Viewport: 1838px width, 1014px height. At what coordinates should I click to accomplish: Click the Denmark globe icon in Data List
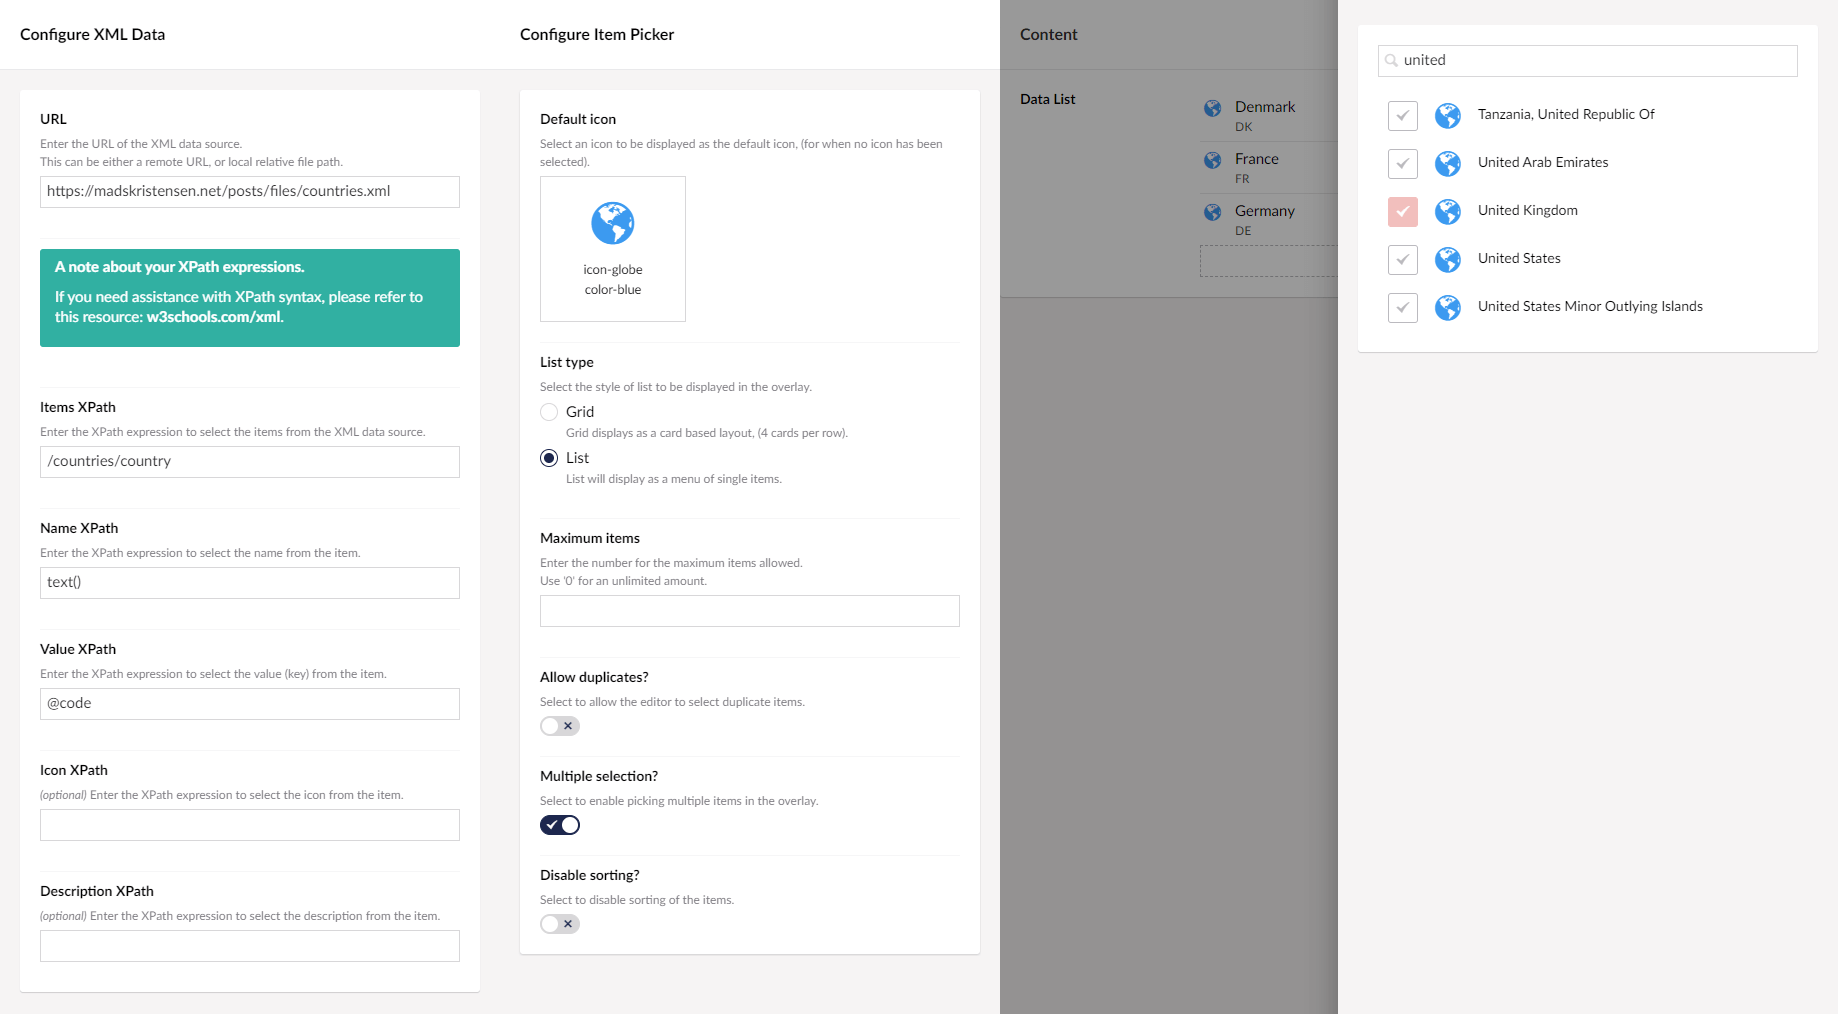(x=1213, y=108)
